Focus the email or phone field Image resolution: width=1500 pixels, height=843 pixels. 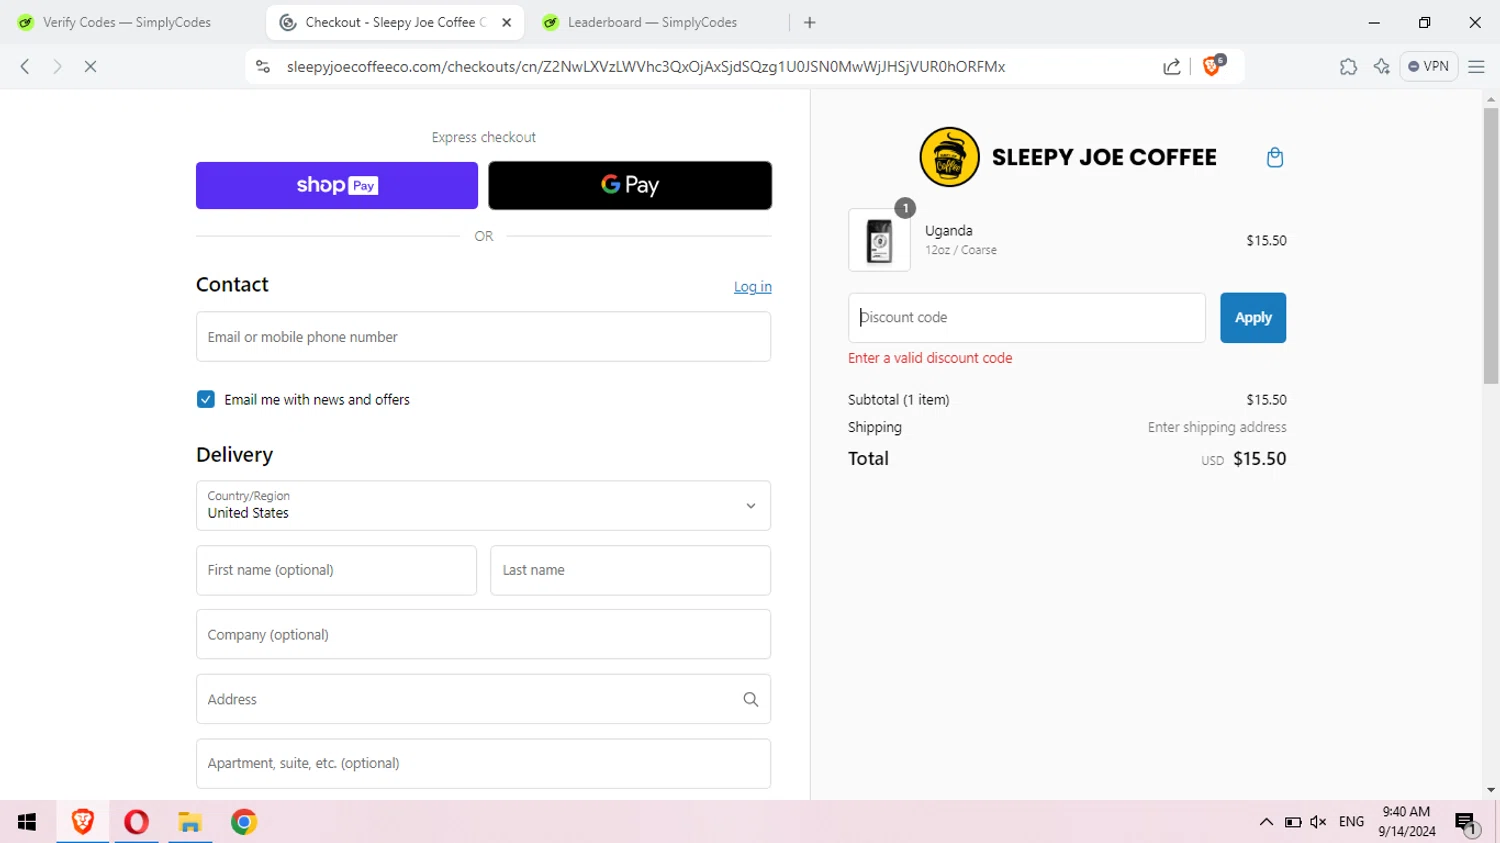484,337
